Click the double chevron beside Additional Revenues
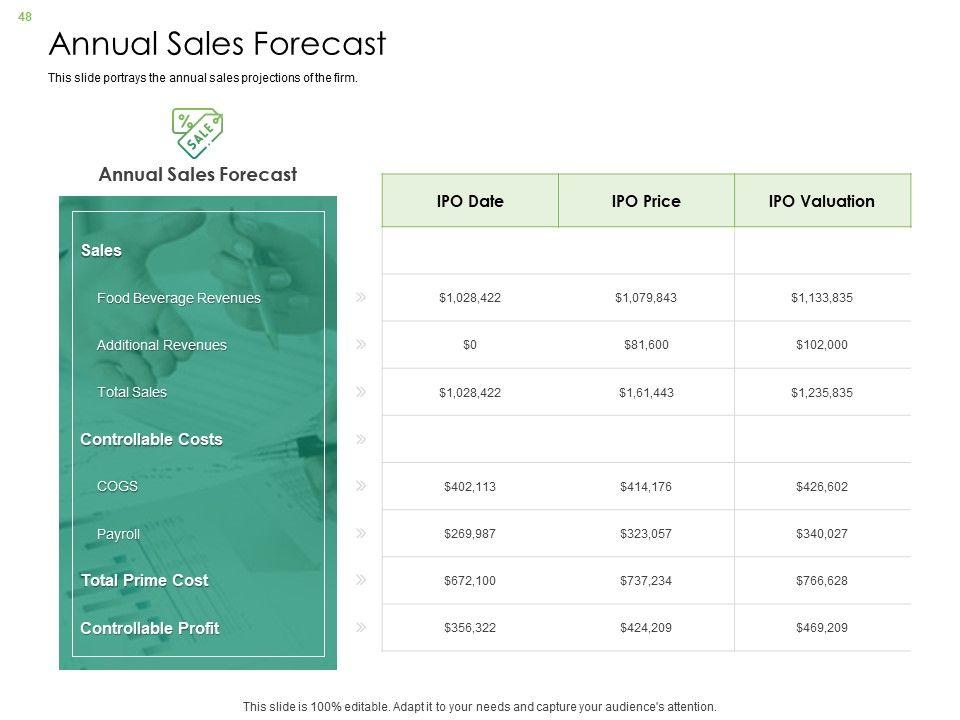The width and height of the screenshot is (960, 720). click(x=360, y=344)
